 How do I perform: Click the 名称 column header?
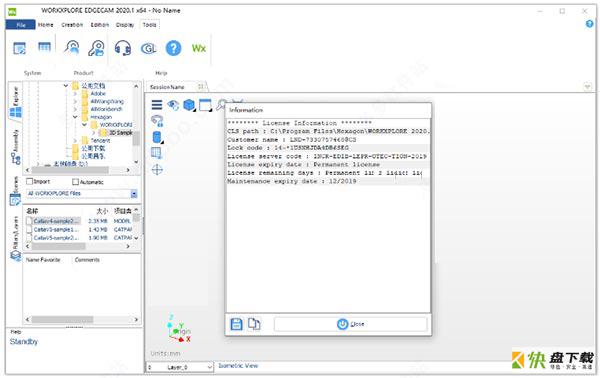click(33, 211)
